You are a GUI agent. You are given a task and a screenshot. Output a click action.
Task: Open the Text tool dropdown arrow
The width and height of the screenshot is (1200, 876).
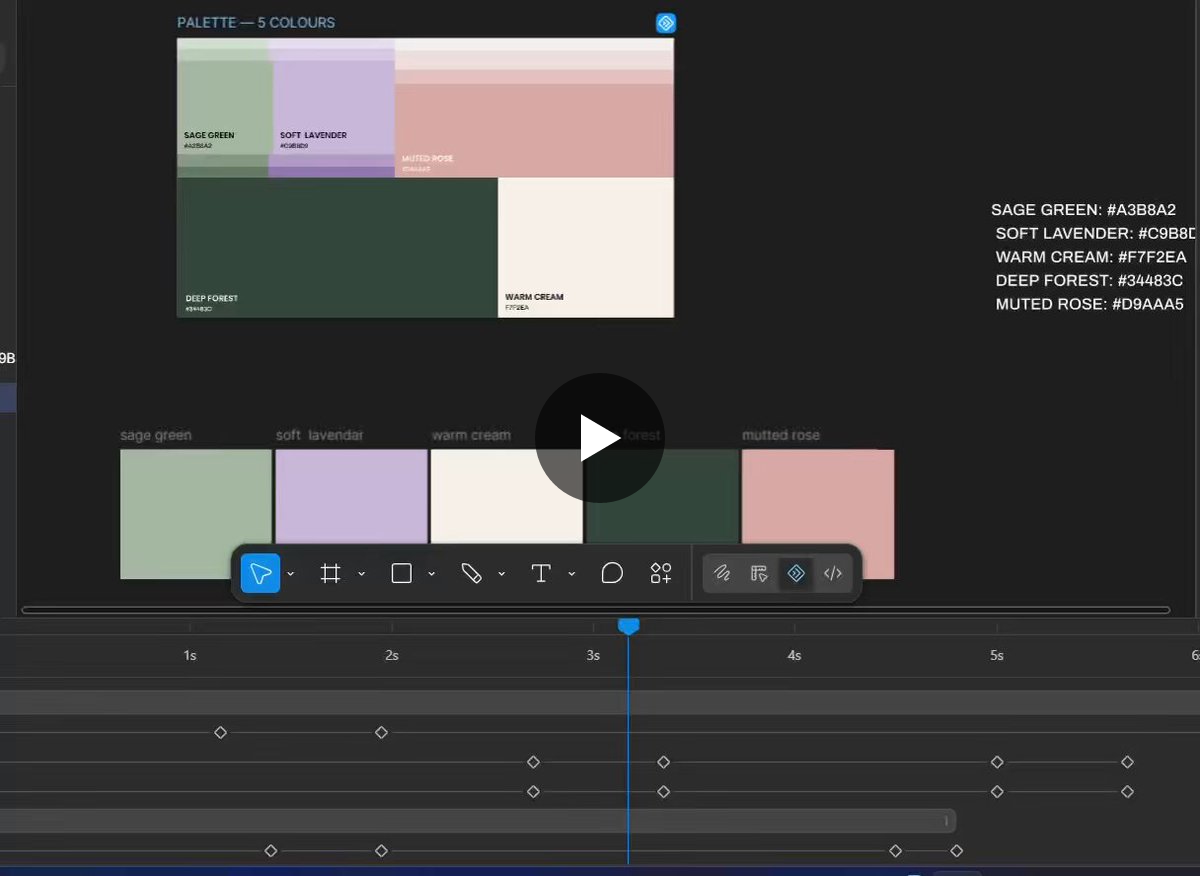[x=572, y=574]
